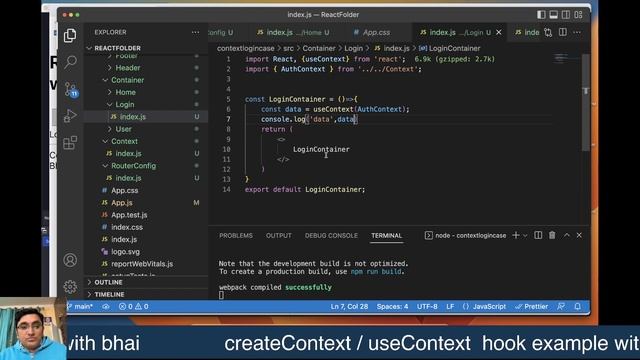Open the Manage gear icon

[x=70, y=287]
